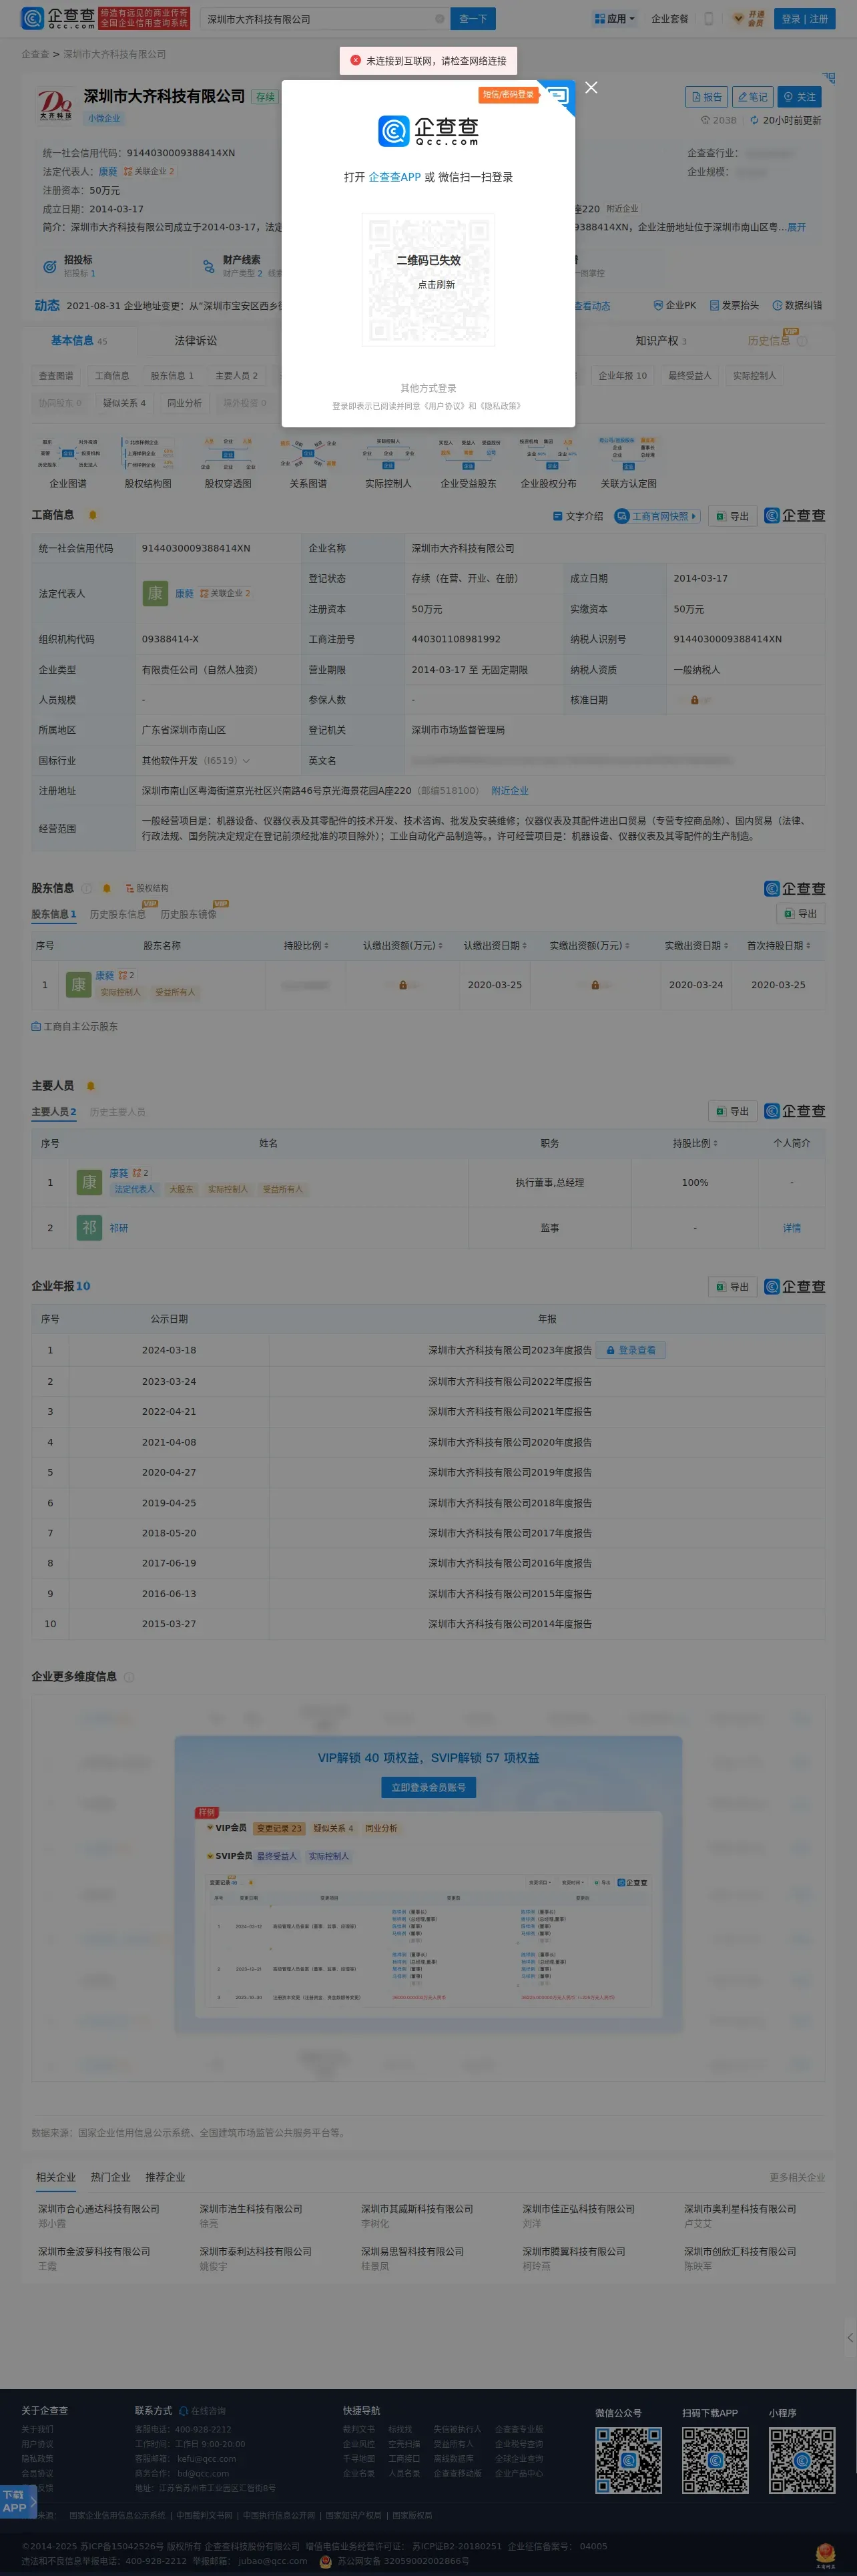Screen dimensions: 857x2576
Task: Open 附近企业 link beside 注册地址
Action: click(509, 791)
